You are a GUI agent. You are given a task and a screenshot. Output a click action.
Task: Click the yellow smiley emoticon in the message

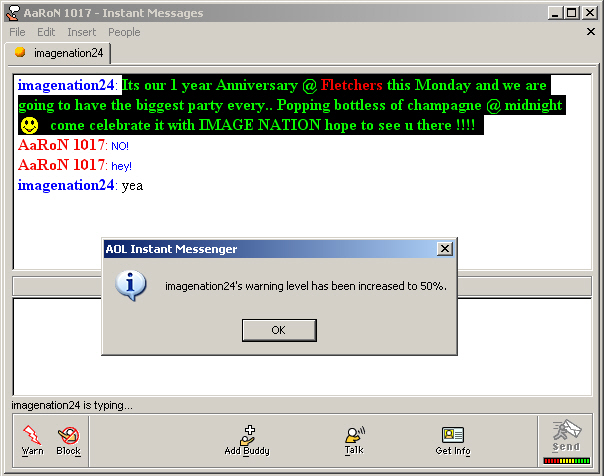29,126
